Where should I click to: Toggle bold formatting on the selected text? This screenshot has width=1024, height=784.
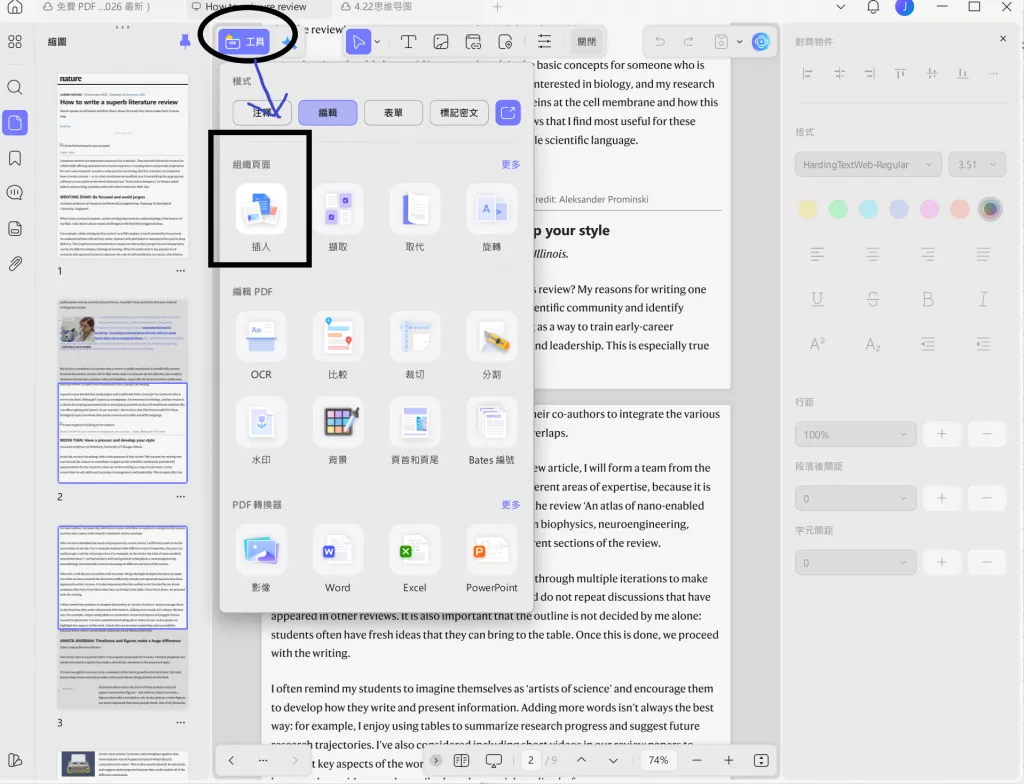coord(928,299)
